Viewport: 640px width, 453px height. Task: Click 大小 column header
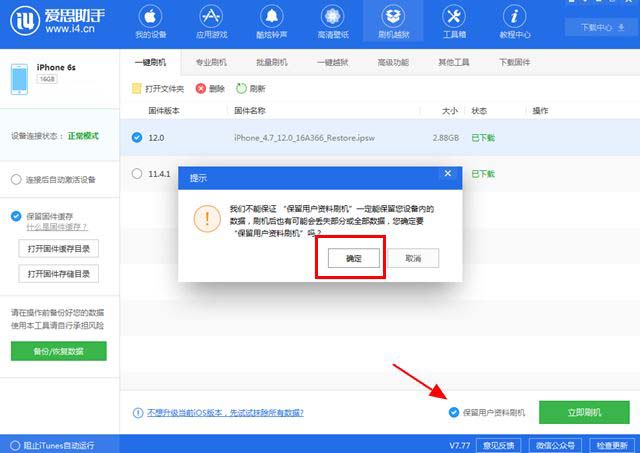(450, 111)
